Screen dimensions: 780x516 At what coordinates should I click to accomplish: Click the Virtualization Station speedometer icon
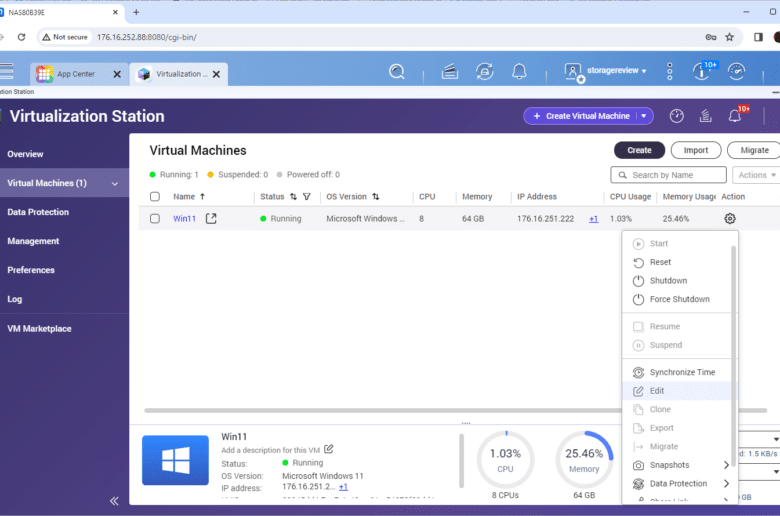click(x=677, y=116)
